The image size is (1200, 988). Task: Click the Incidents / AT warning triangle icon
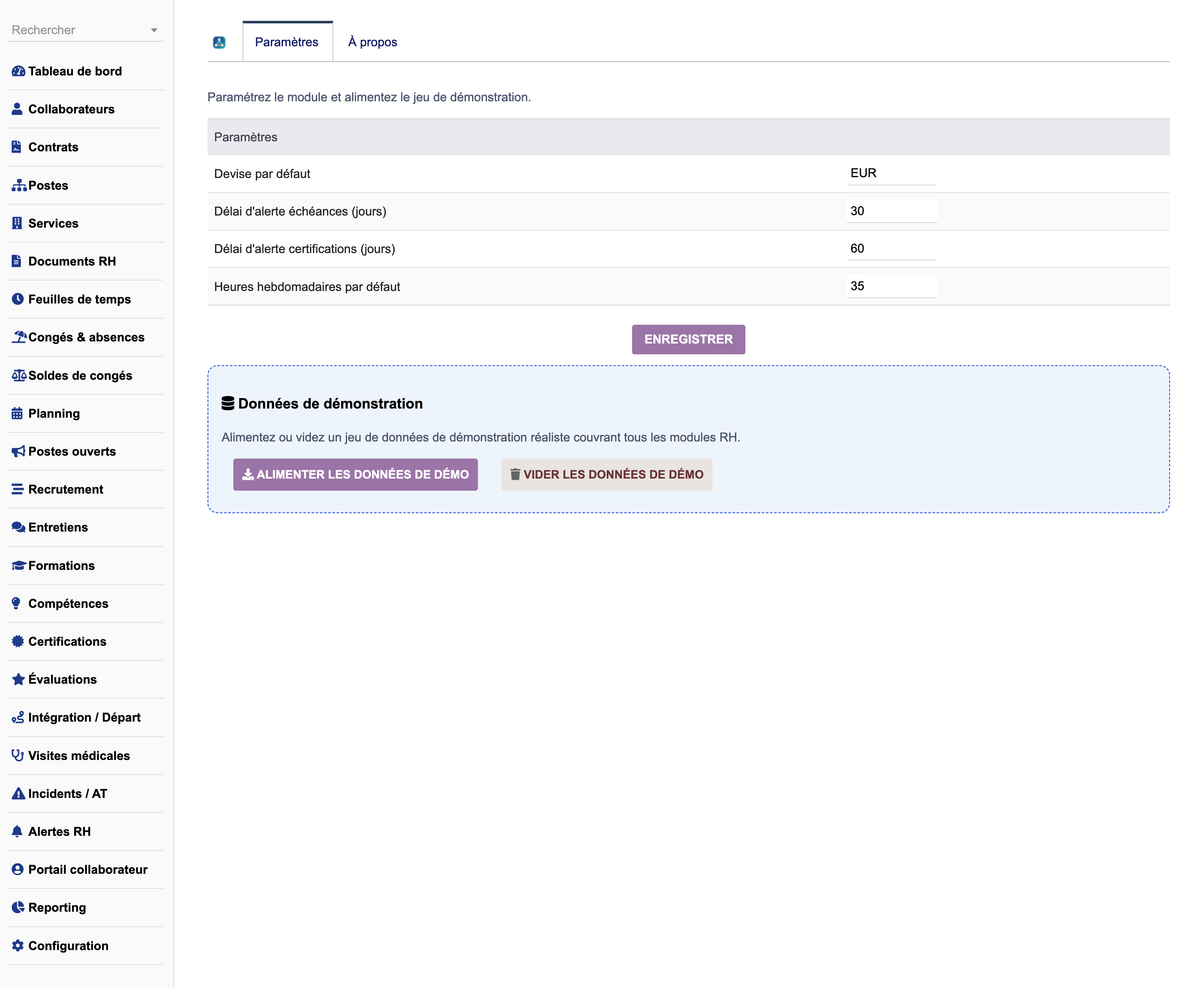click(x=18, y=794)
